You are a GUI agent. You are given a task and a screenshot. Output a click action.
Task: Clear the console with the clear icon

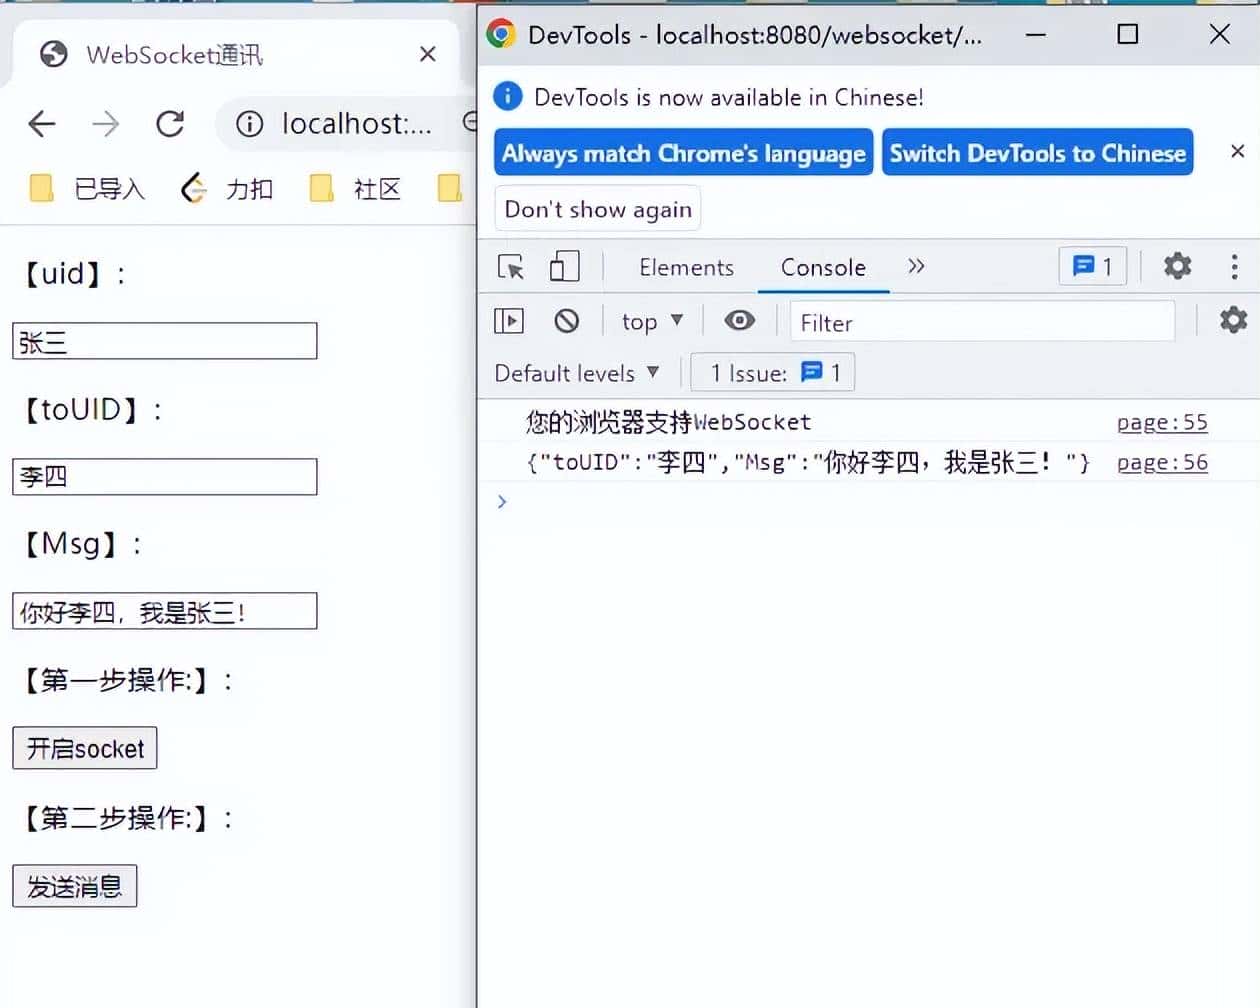pos(567,320)
